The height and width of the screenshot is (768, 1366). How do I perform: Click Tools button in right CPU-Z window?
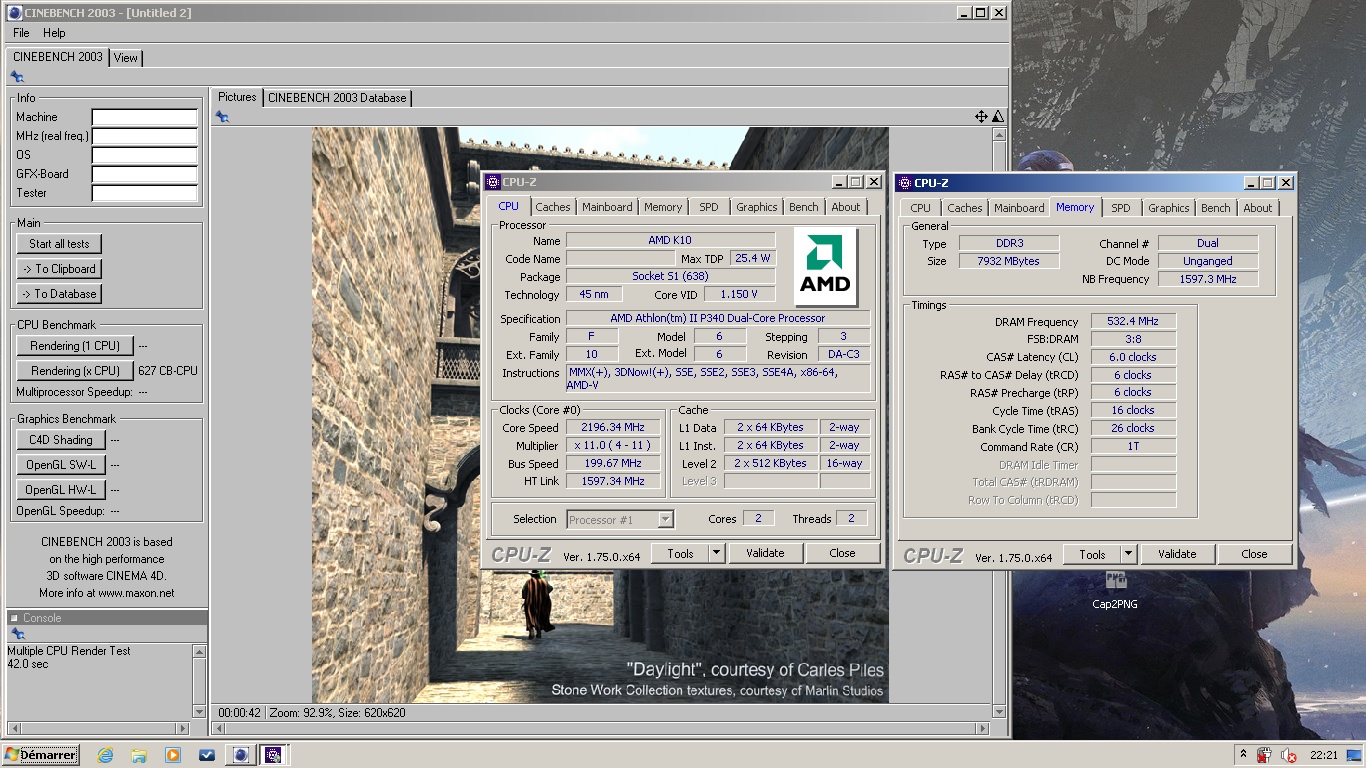[x=1092, y=554]
